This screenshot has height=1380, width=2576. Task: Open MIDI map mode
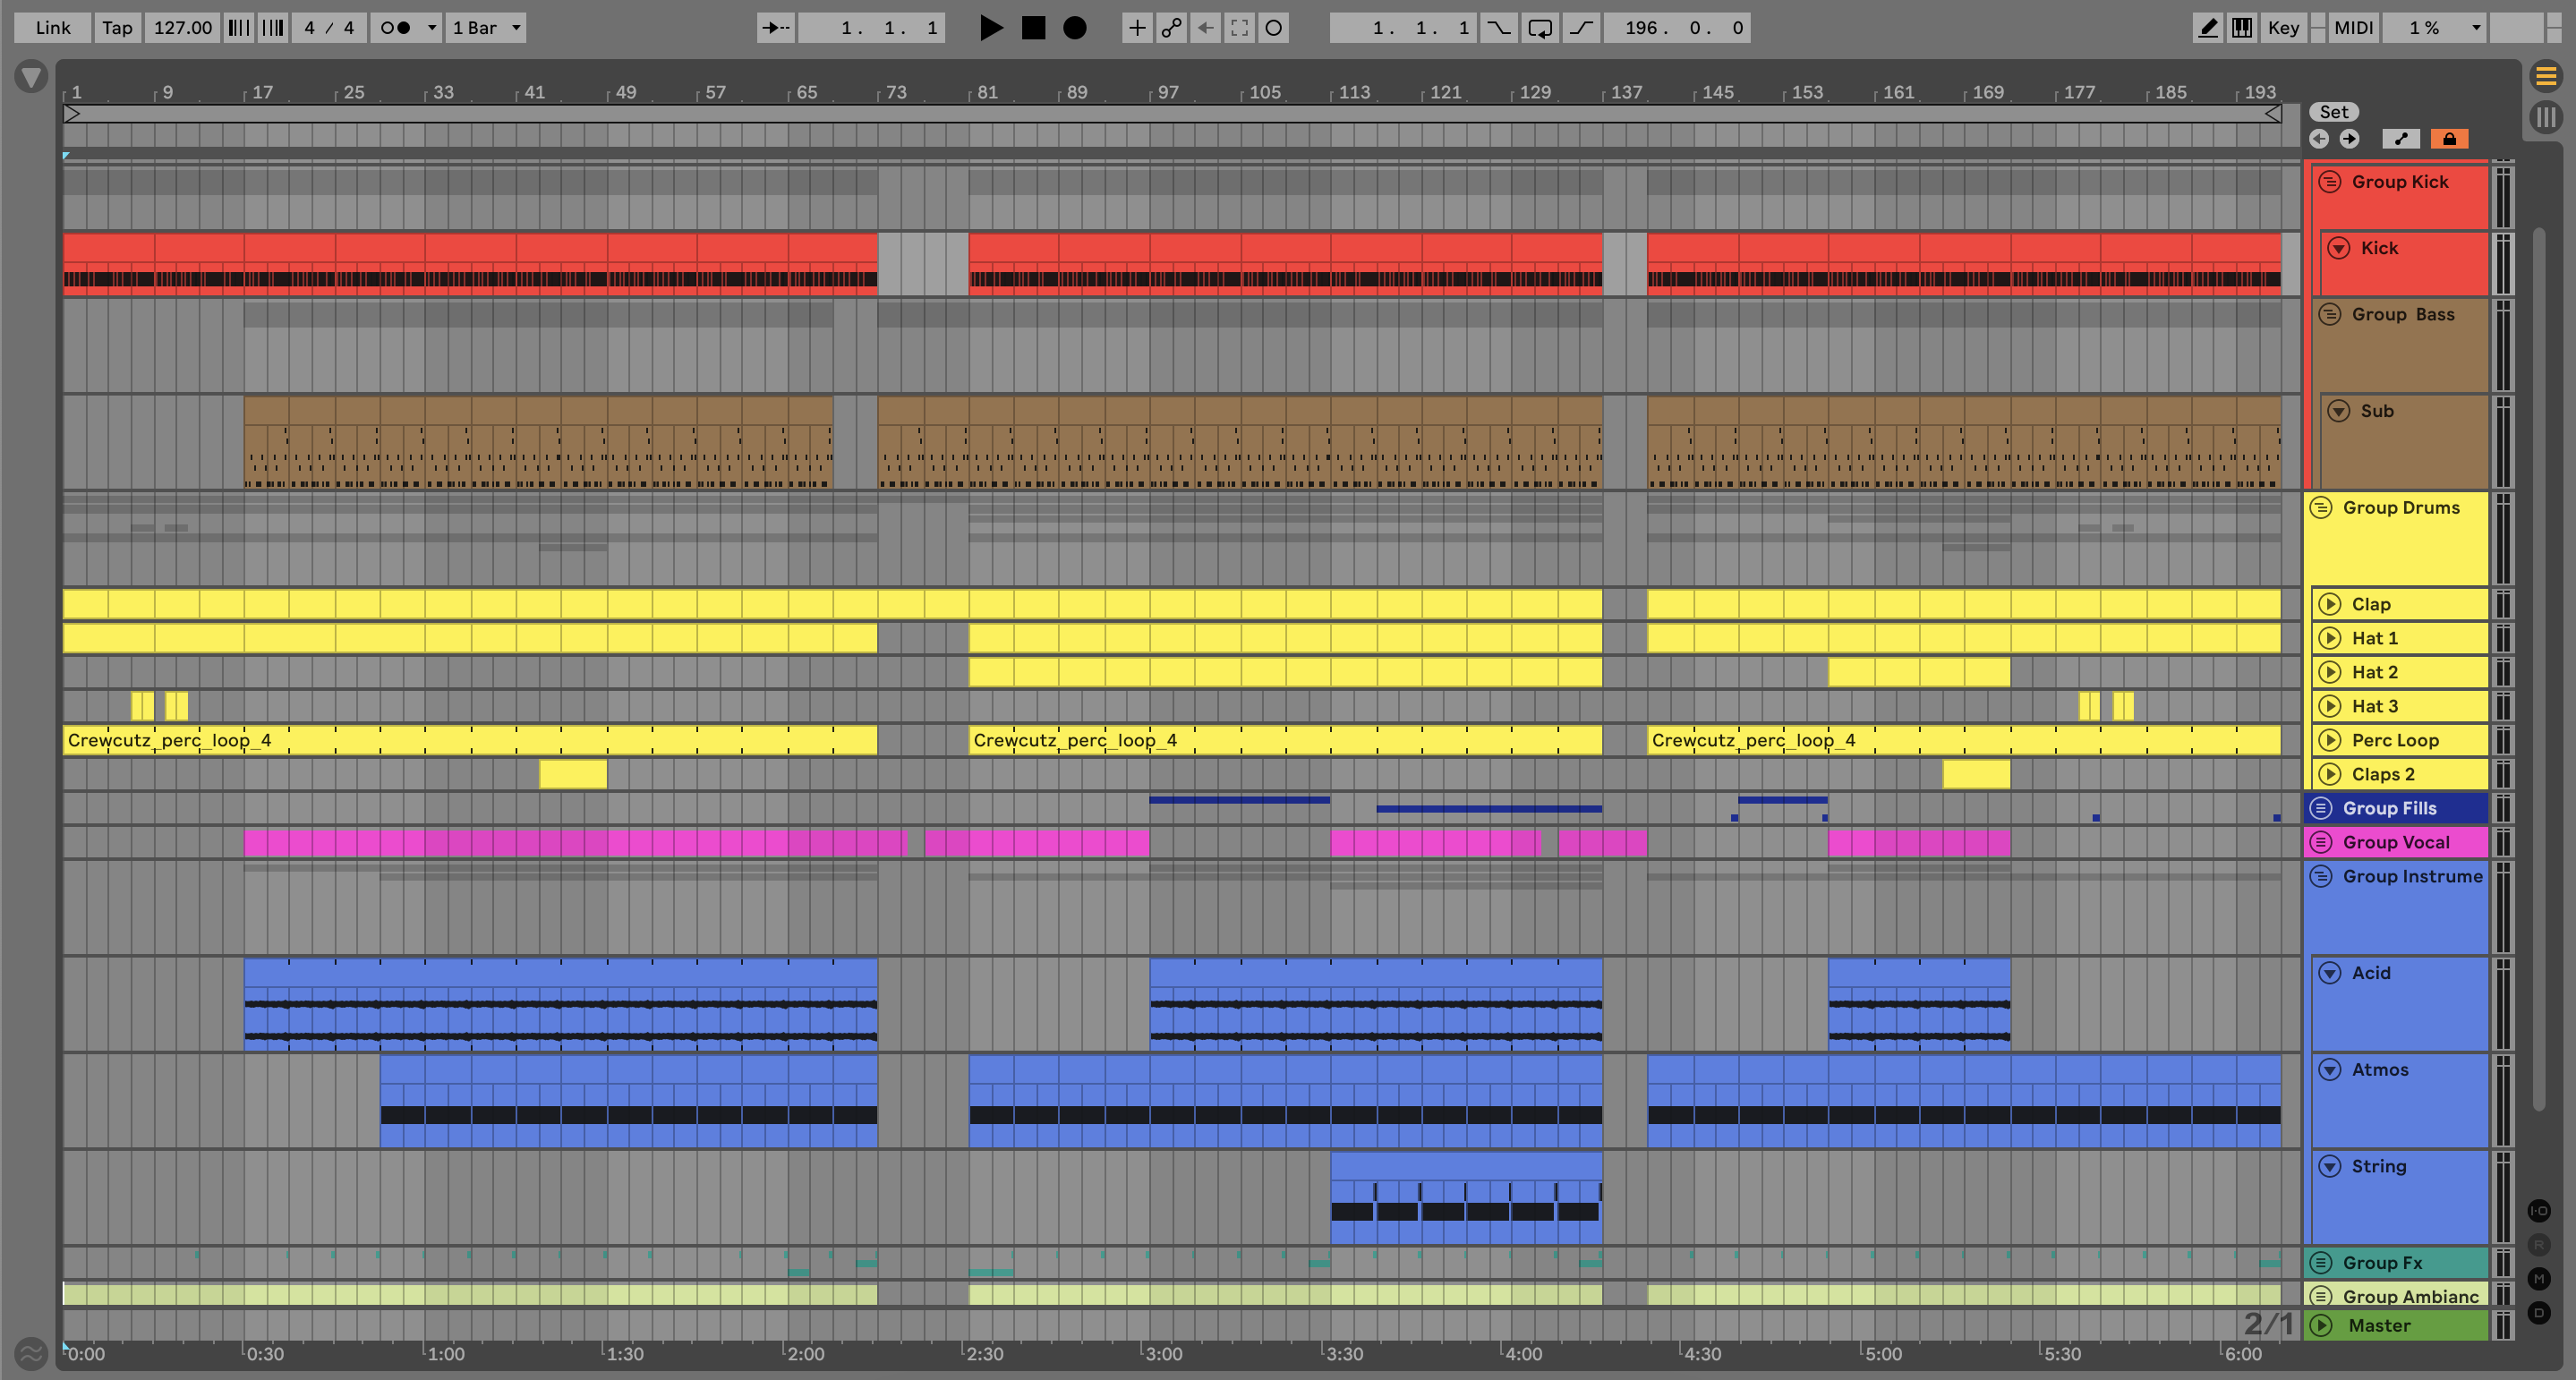pos(2353,28)
